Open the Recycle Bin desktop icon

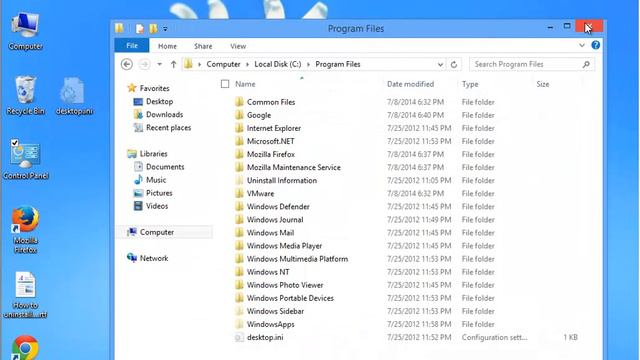(x=25, y=95)
